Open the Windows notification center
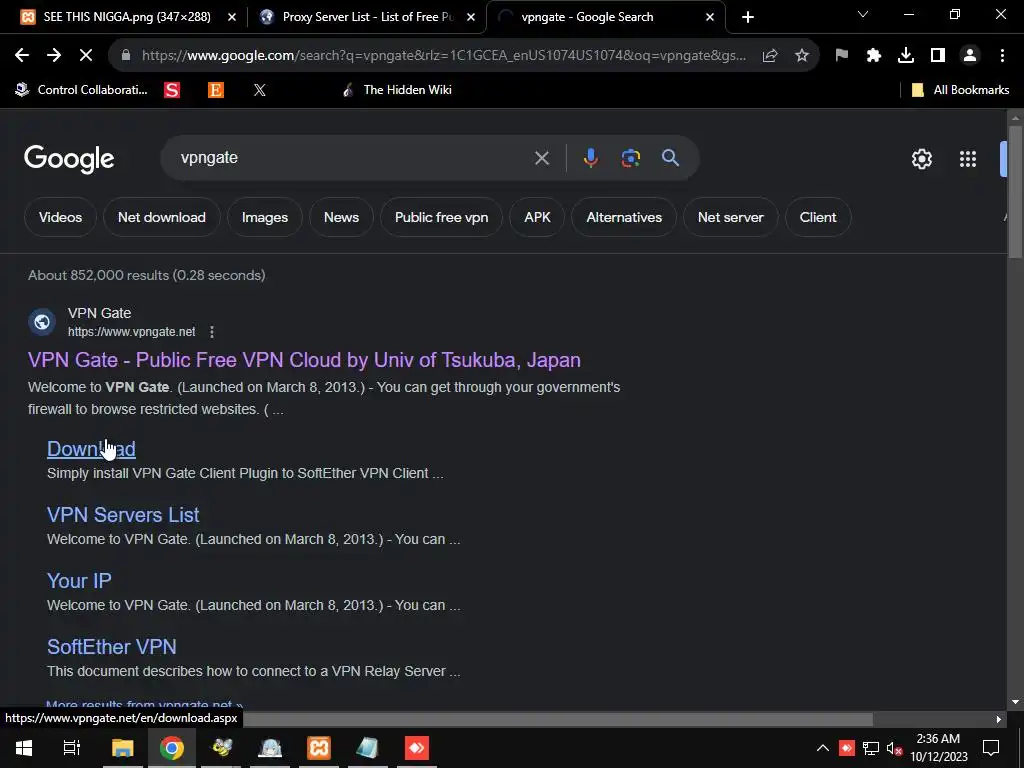The height and width of the screenshot is (768, 1024). 991,748
